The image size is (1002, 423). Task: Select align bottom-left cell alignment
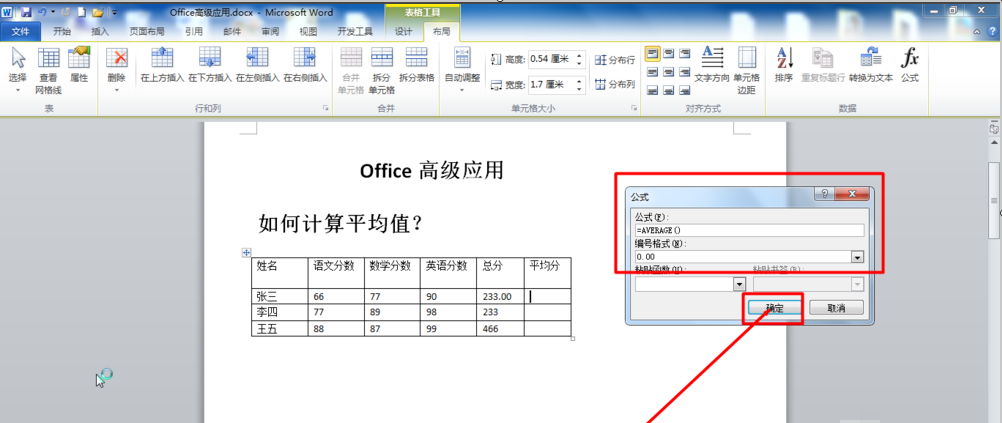[652, 89]
